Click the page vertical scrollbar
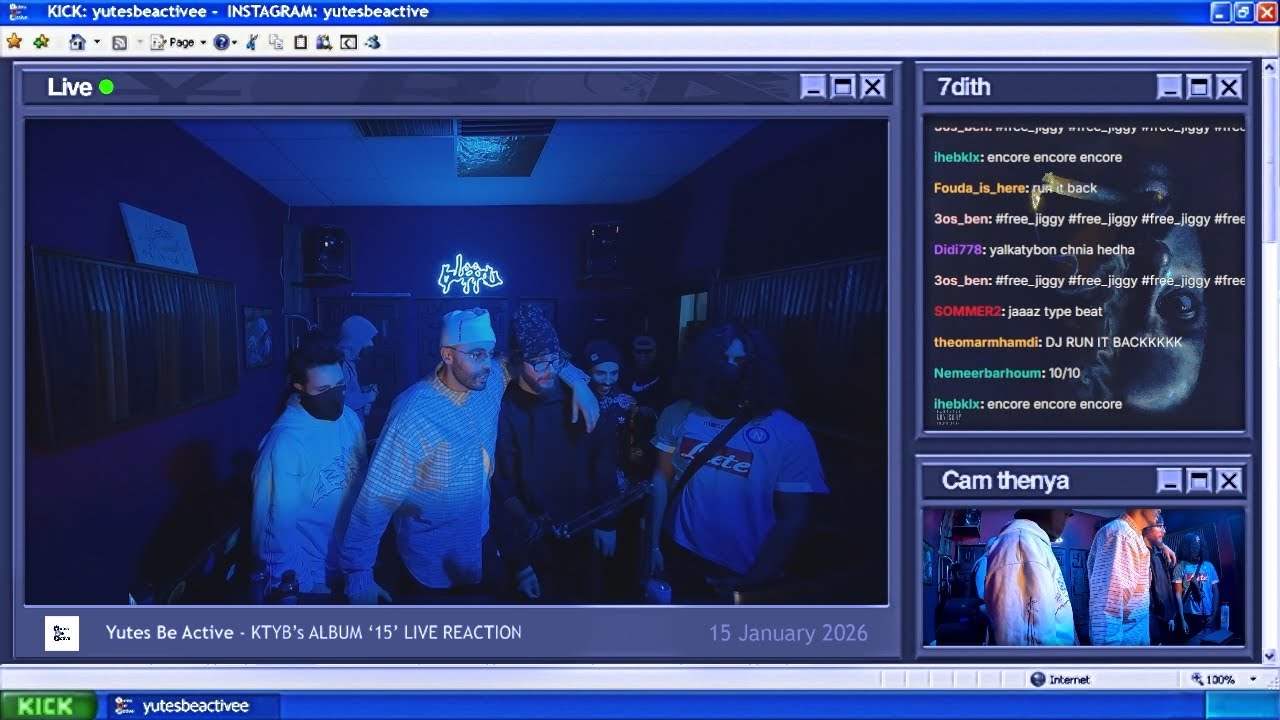 (x=1271, y=362)
